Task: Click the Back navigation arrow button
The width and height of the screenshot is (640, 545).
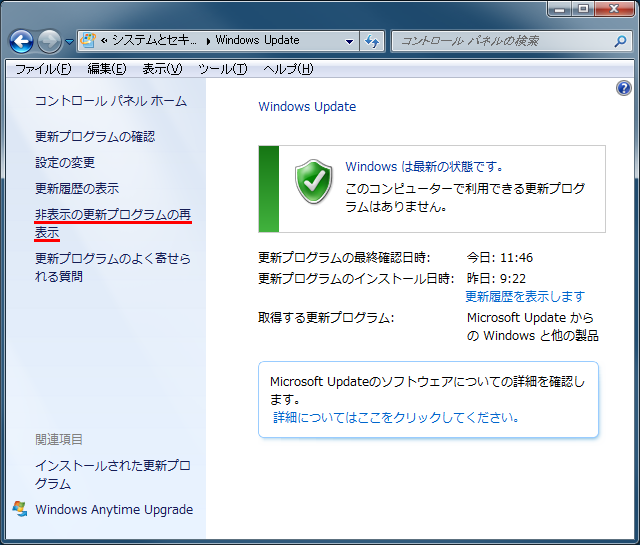Action: pos(21,41)
